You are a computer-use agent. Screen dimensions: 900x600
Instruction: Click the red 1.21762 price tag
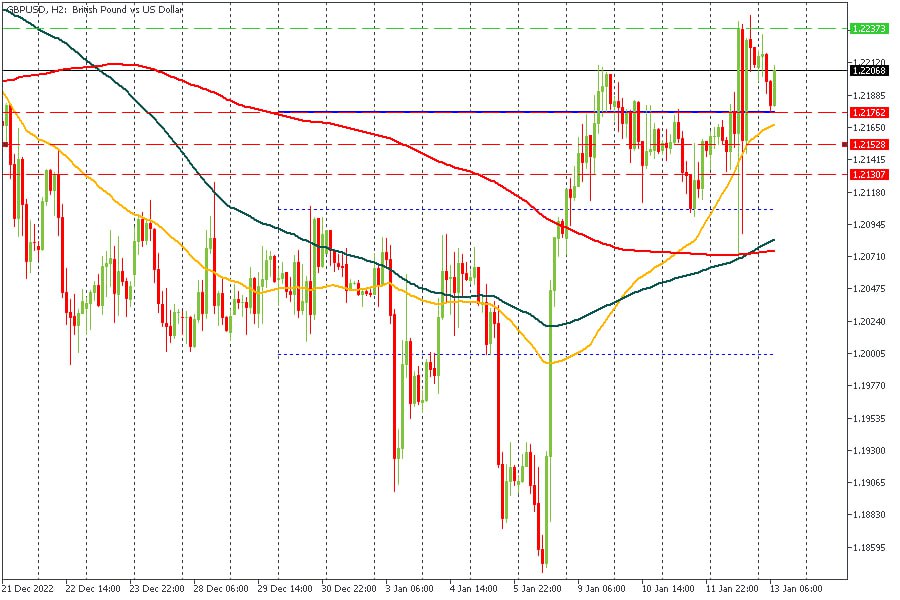[868, 113]
